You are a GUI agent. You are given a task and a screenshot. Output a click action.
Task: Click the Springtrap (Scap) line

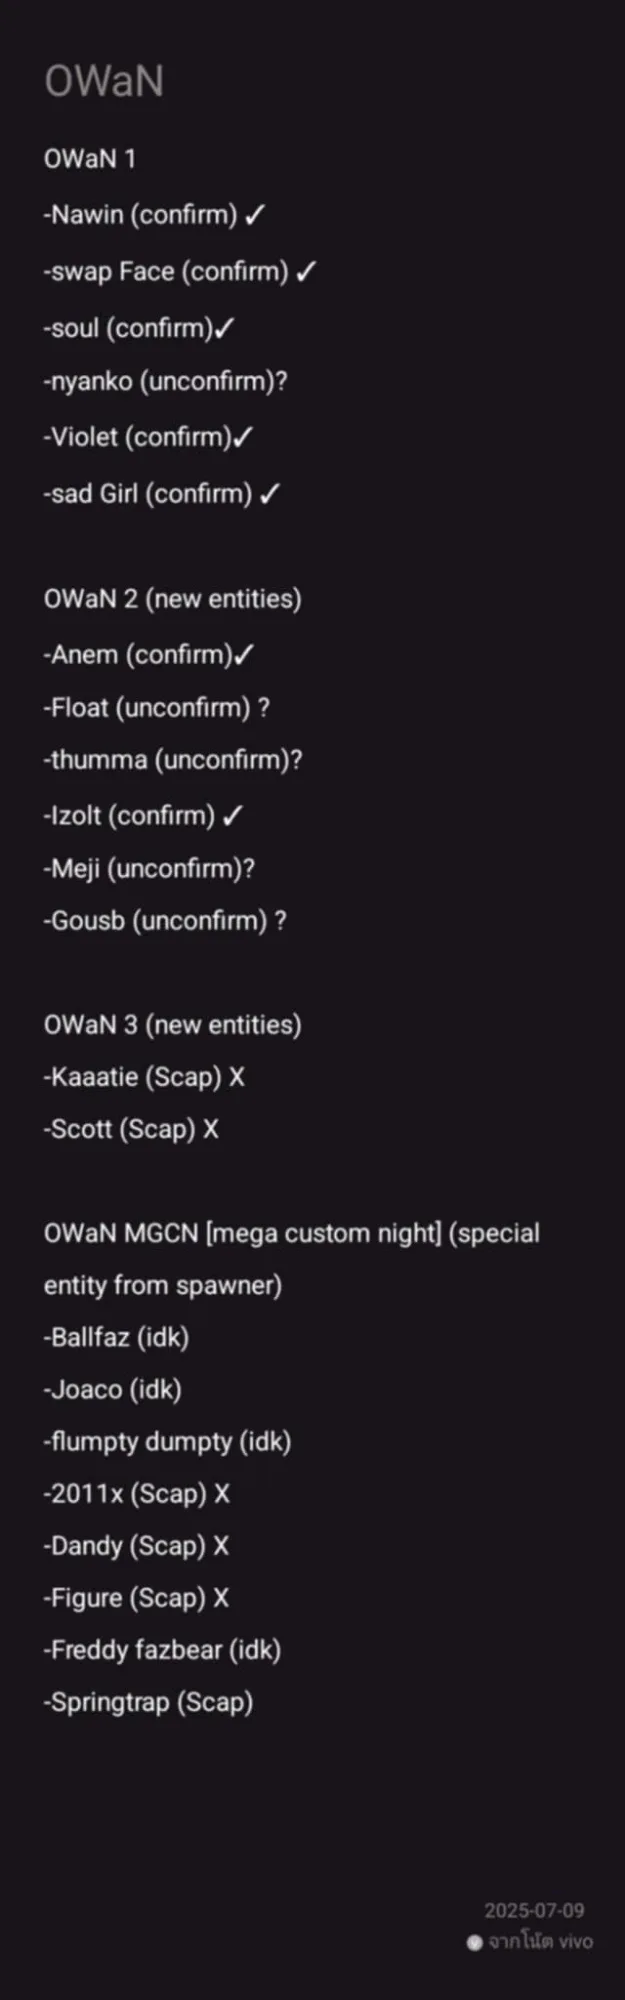[148, 1702]
